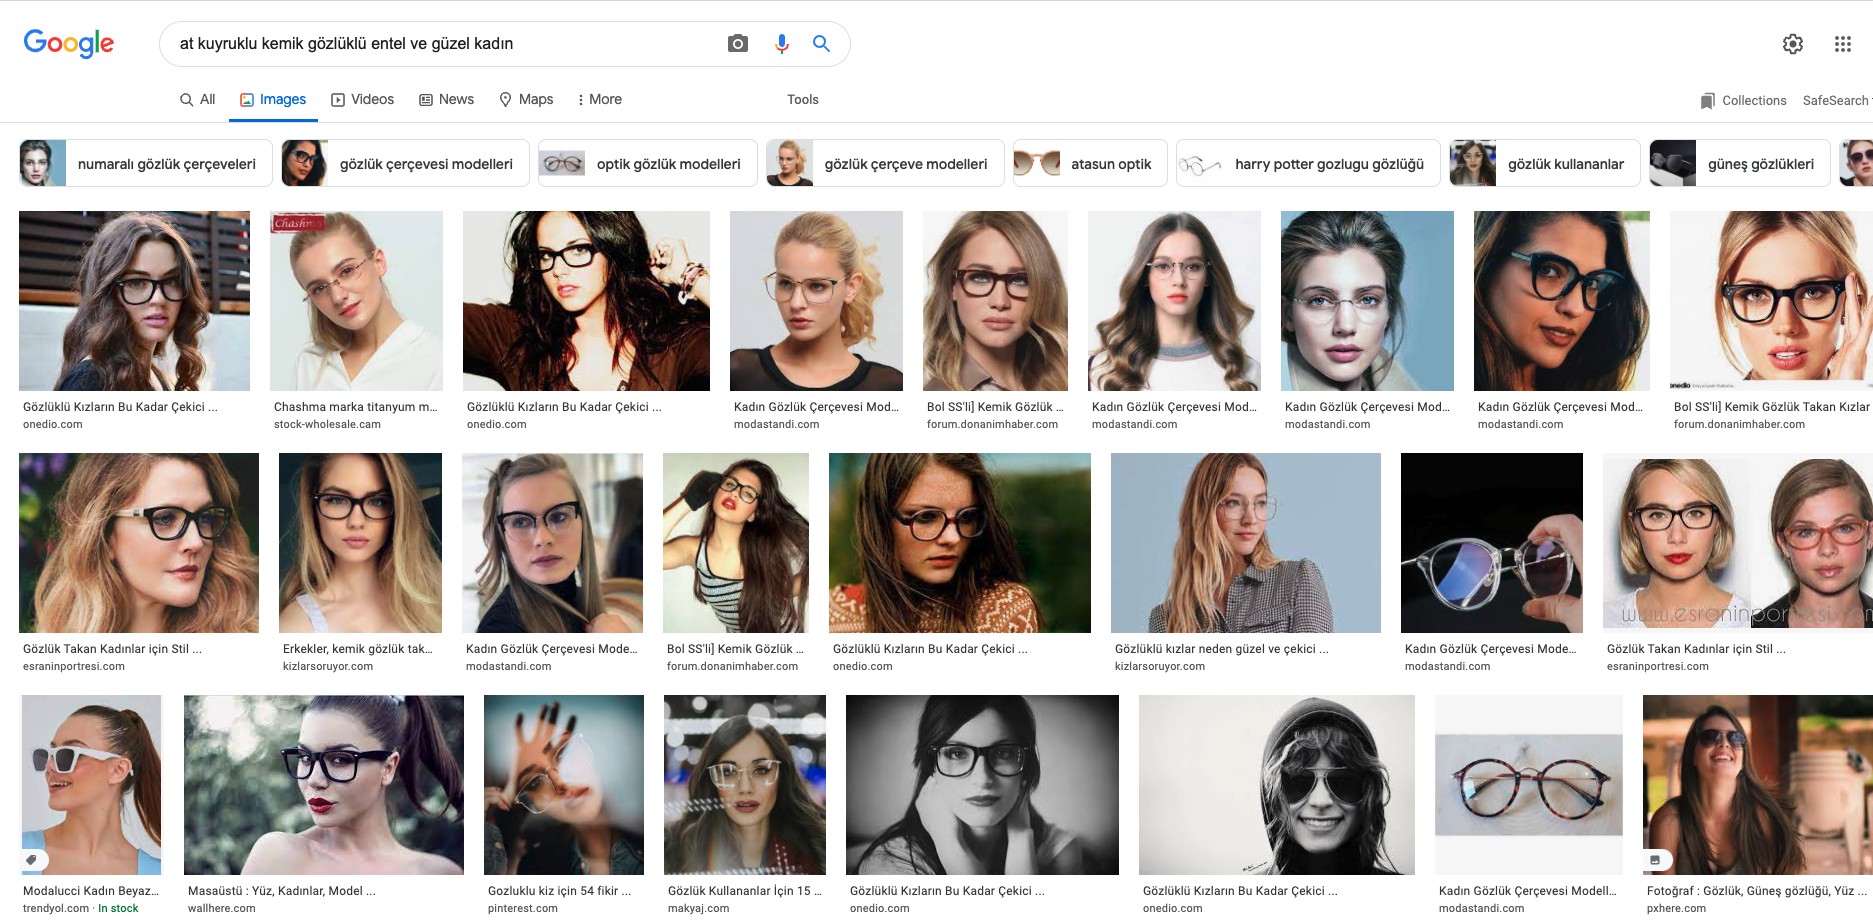
Task: Select 'harry potter gozlugu gözlüğü' chip
Action: [1308, 163]
